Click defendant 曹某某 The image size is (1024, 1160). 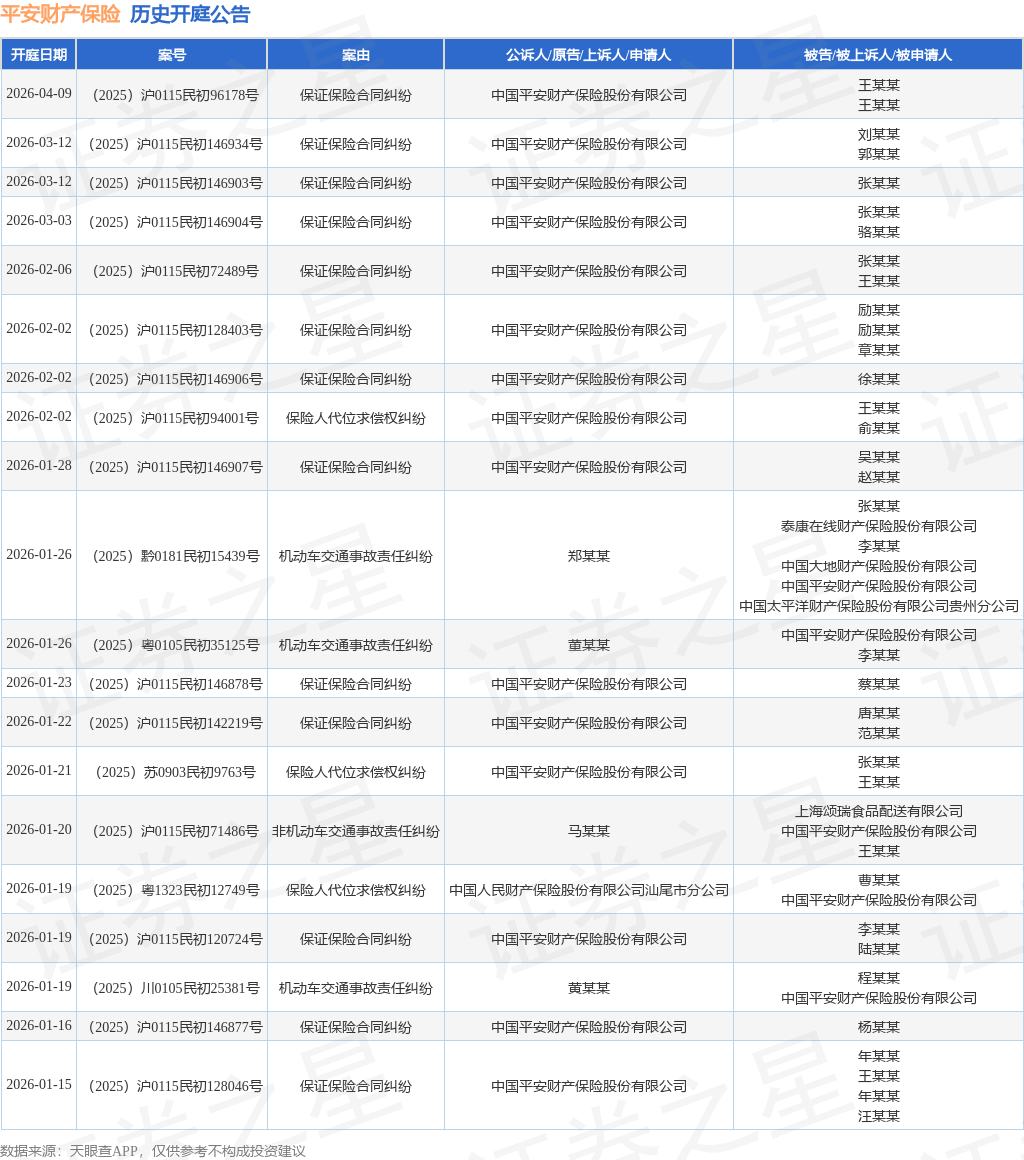[878, 880]
